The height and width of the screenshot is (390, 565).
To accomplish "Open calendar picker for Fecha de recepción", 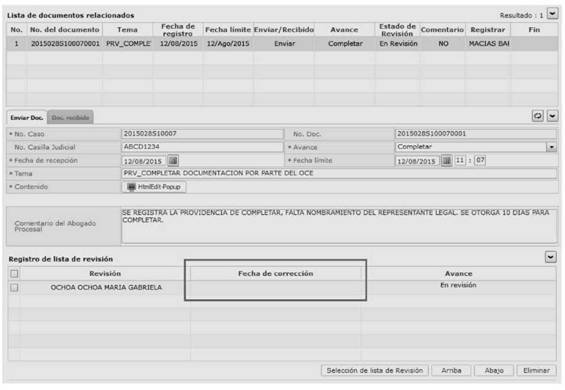I will 173,160.
